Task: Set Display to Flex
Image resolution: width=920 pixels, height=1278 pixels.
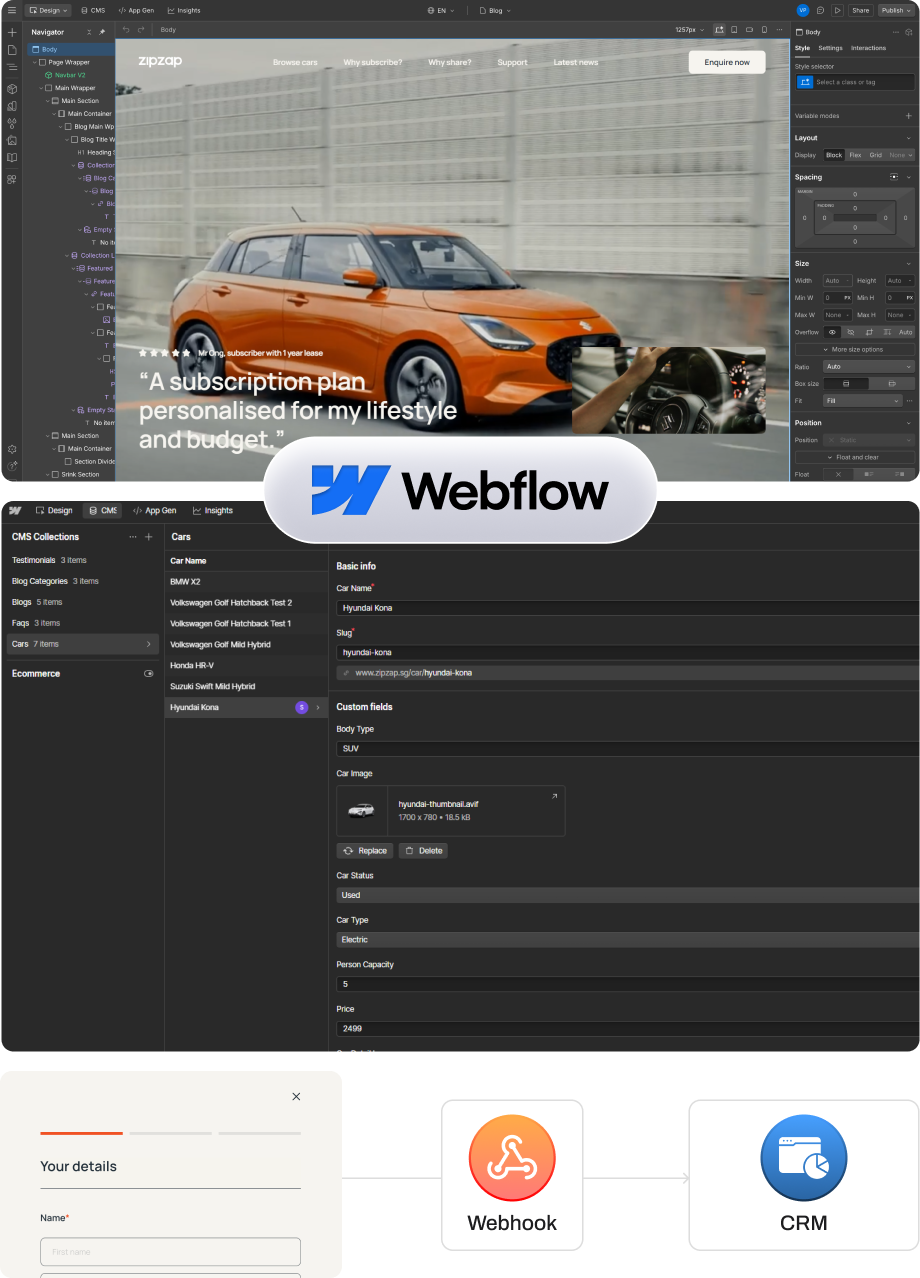Action: click(x=855, y=155)
